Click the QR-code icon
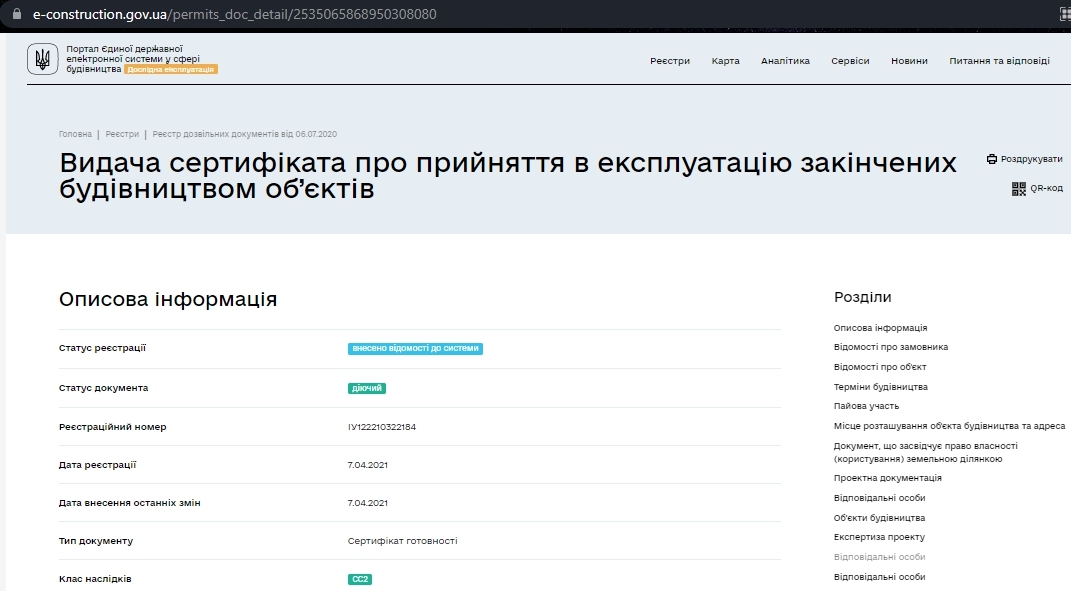The image size is (1071, 591). (x=1018, y=189)
